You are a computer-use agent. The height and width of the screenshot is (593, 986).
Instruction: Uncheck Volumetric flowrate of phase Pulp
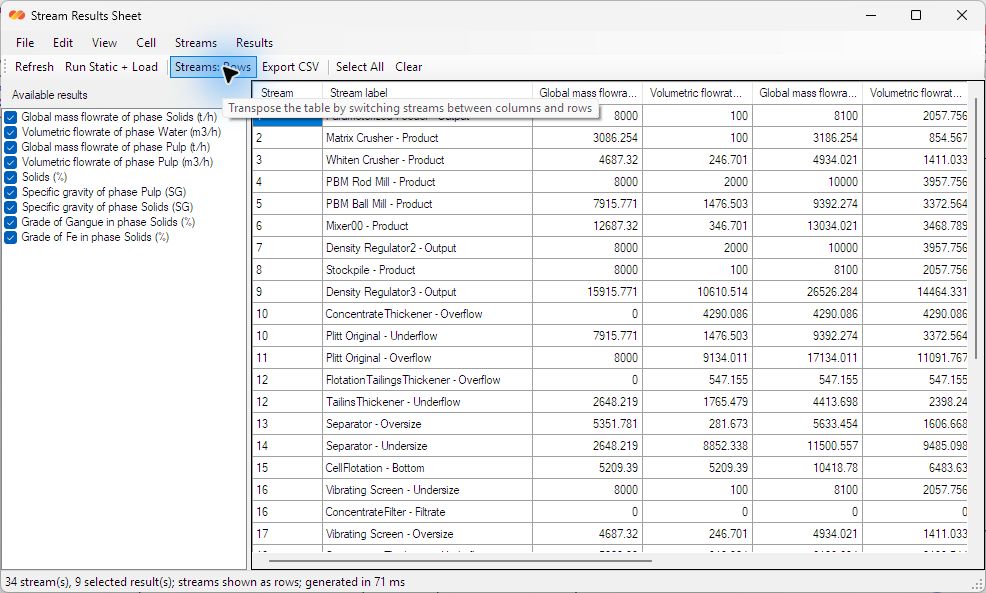(11, 162)
